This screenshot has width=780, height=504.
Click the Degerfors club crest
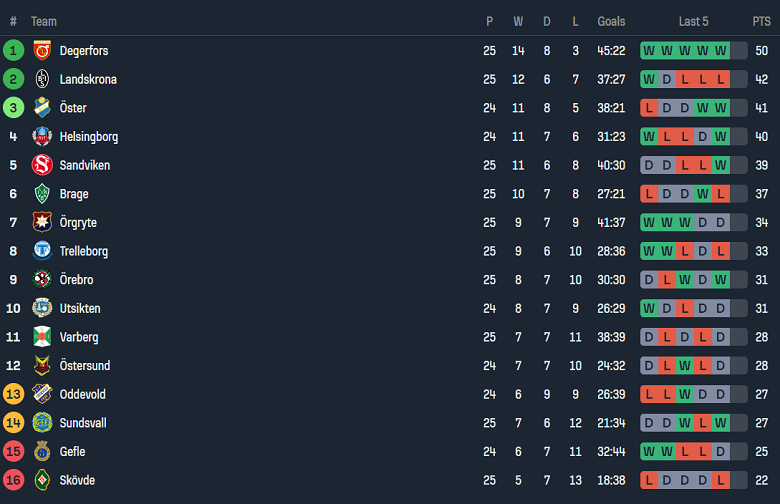tap(42, 51)
